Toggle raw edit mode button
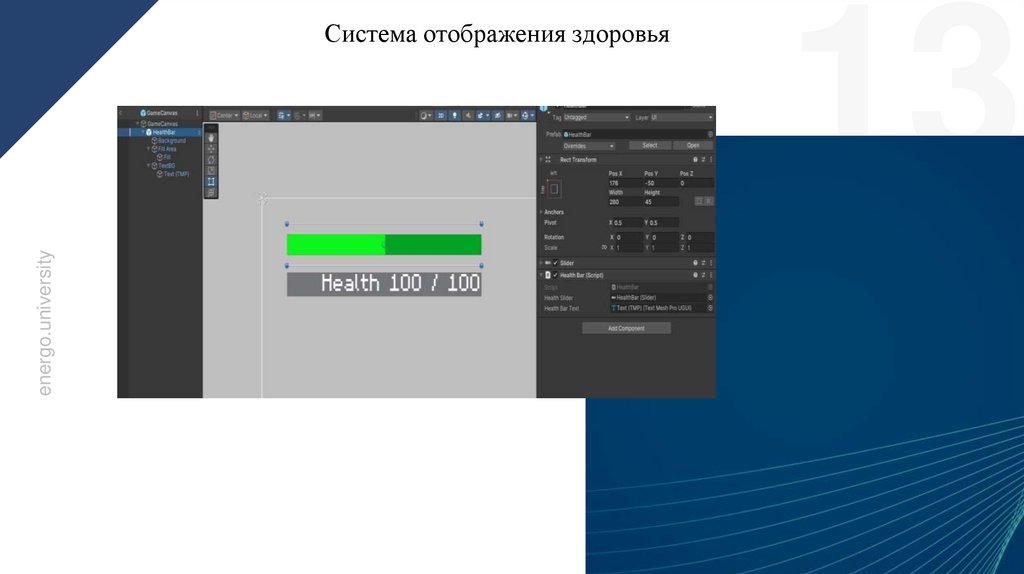1024x574 pixels. (709, 201)
